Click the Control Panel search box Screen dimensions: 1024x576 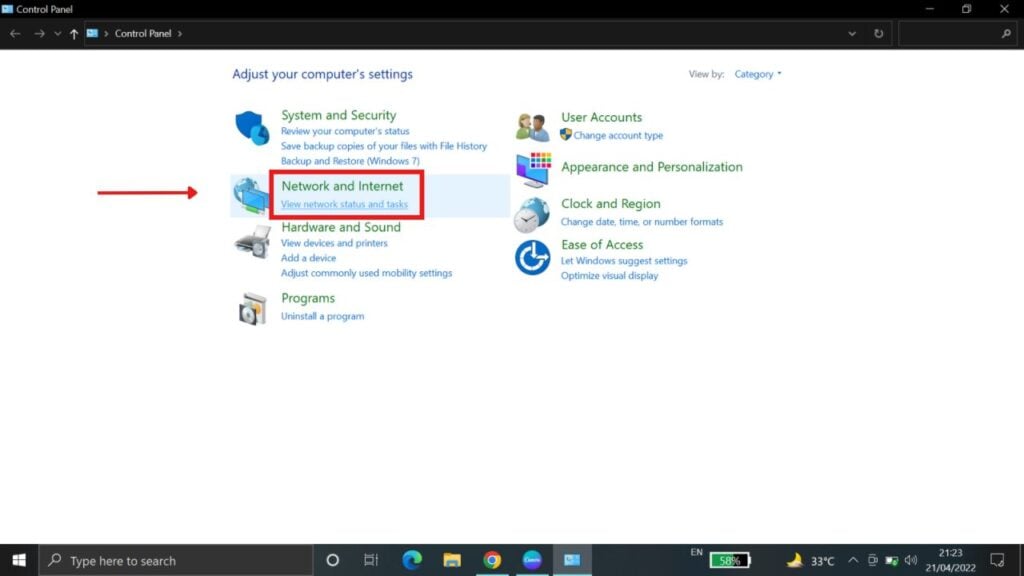(957, 33)
